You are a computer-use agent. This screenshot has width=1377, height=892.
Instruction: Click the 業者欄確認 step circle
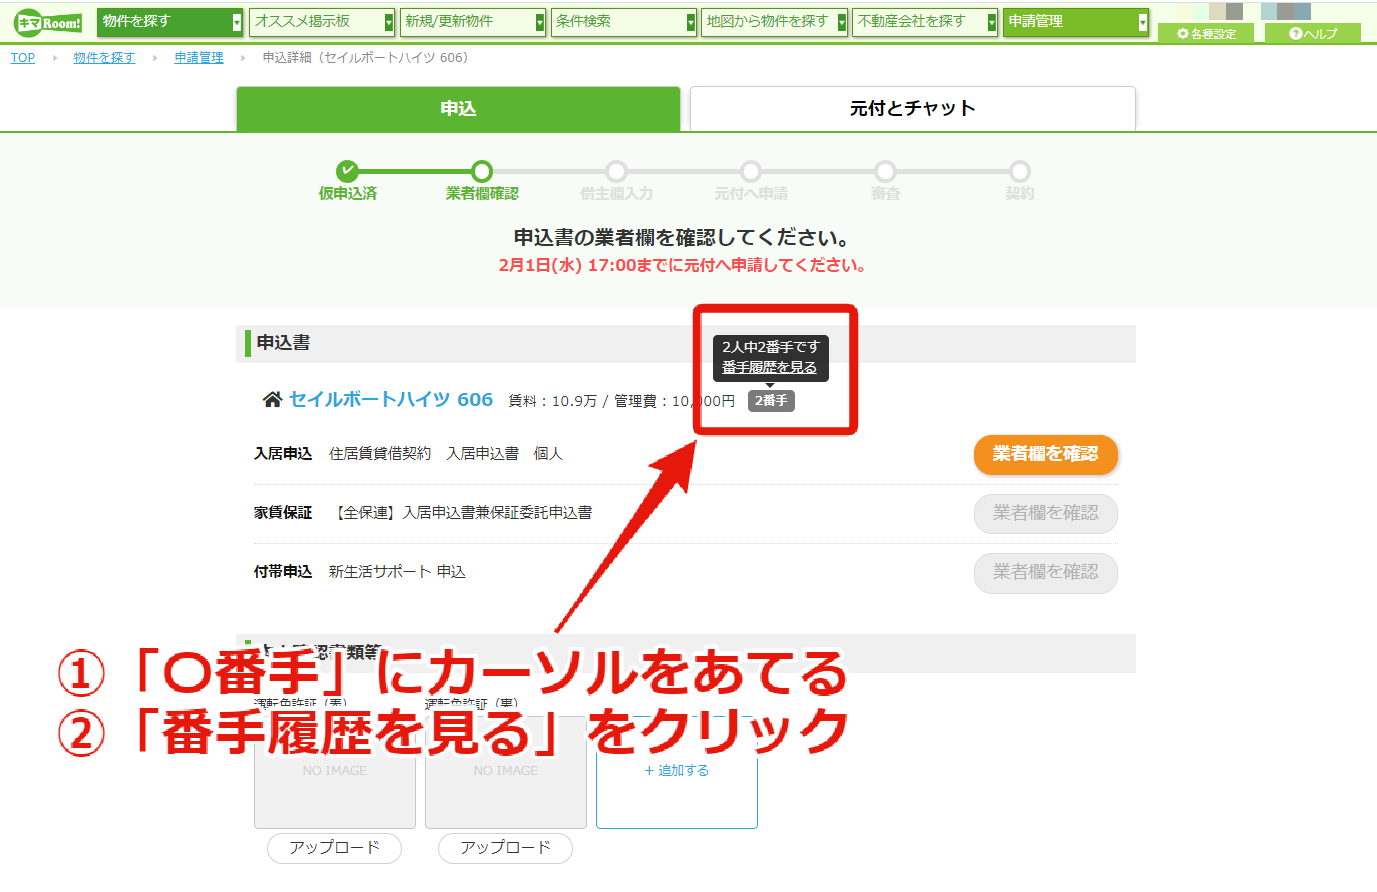482,171
